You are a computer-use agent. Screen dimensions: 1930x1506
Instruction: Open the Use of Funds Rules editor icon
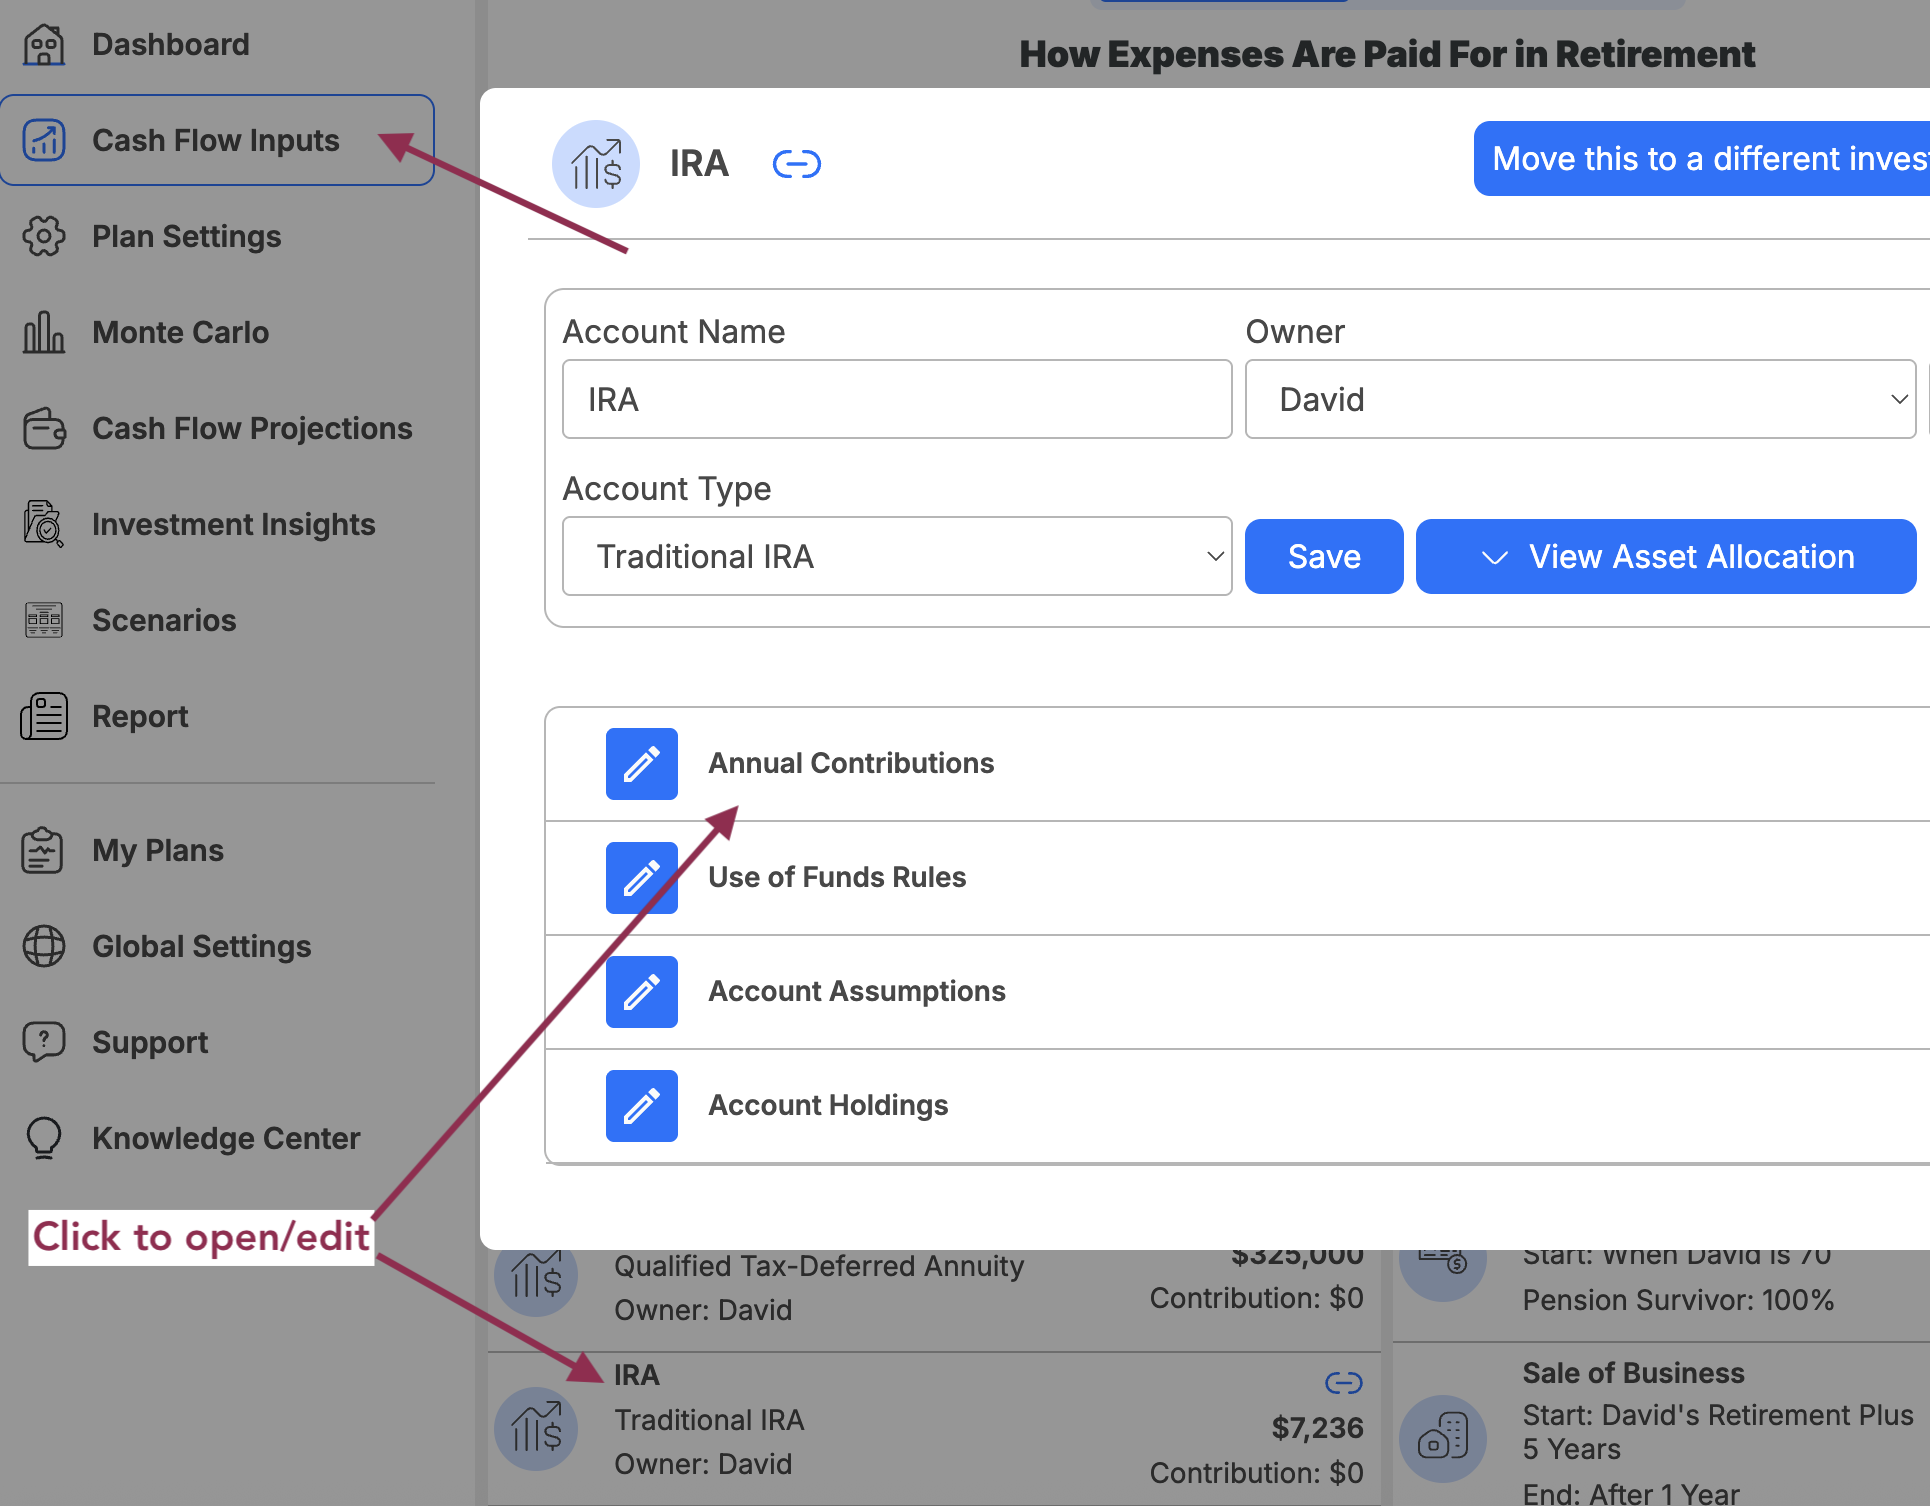click(641, 878)
